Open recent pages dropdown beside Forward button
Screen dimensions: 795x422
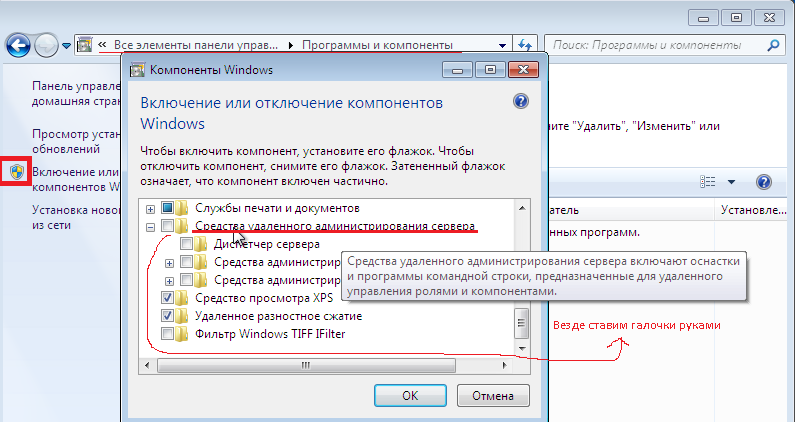click(x=66, y=46)
